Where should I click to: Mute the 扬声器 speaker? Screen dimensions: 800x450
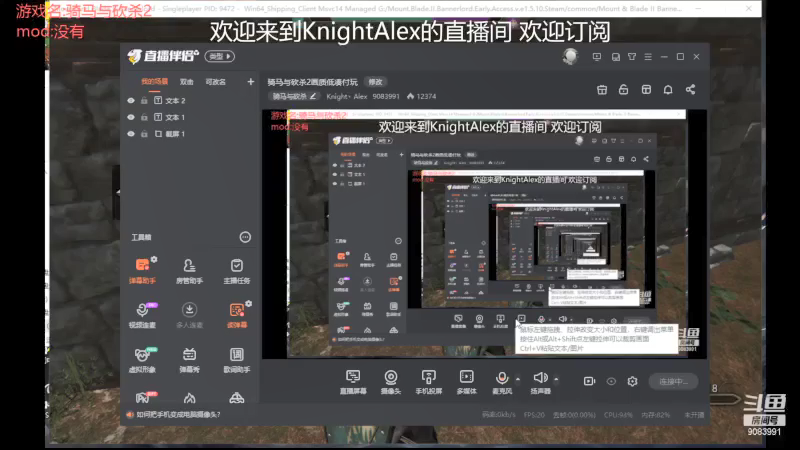point(540,382)
